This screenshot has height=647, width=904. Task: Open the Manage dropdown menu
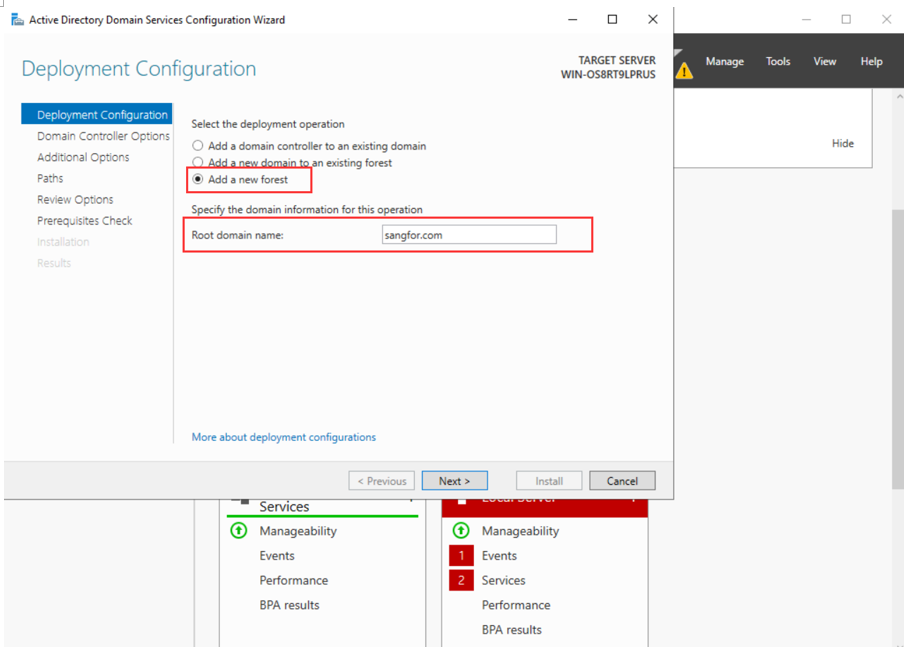tap(724, 62)
